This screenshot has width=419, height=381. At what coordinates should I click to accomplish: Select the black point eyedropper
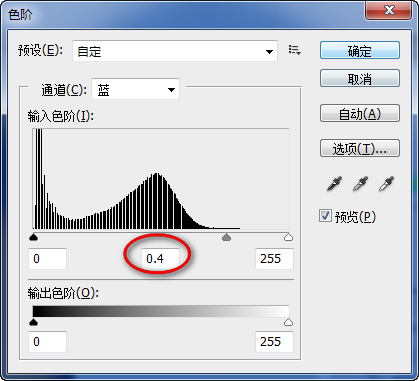click(334, 184)
